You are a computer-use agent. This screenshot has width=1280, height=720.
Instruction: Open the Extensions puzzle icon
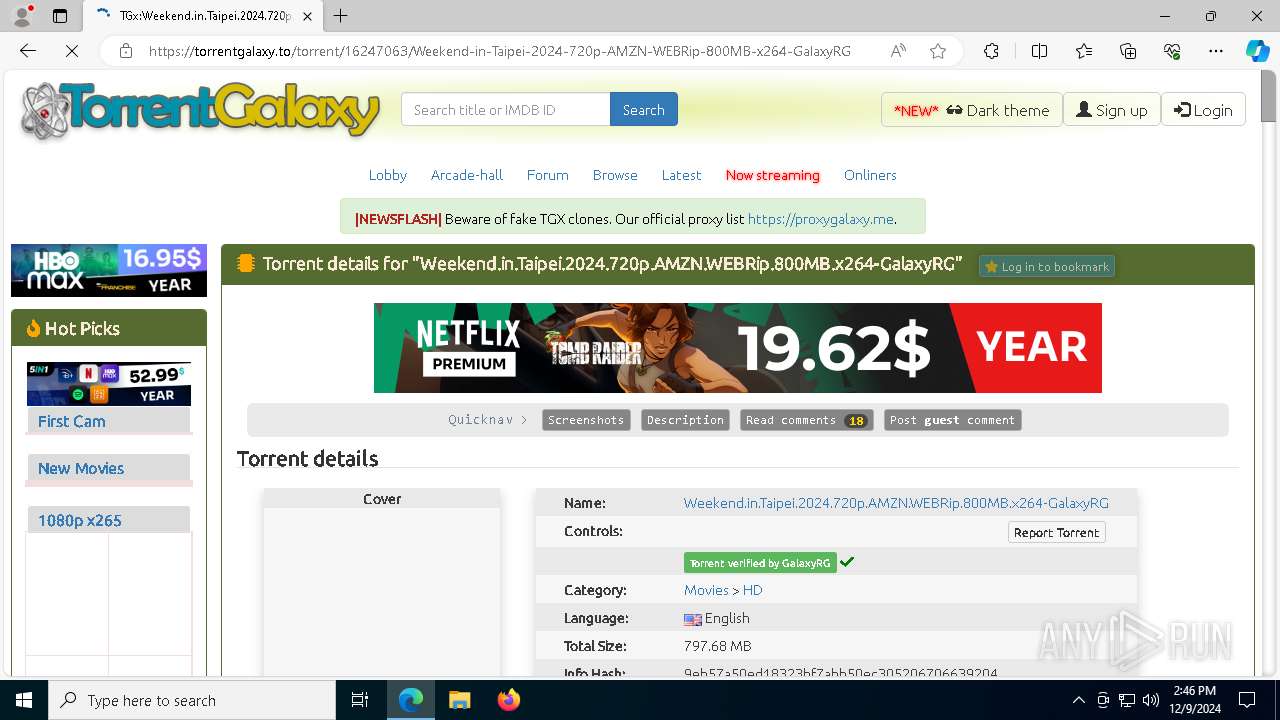991,51
